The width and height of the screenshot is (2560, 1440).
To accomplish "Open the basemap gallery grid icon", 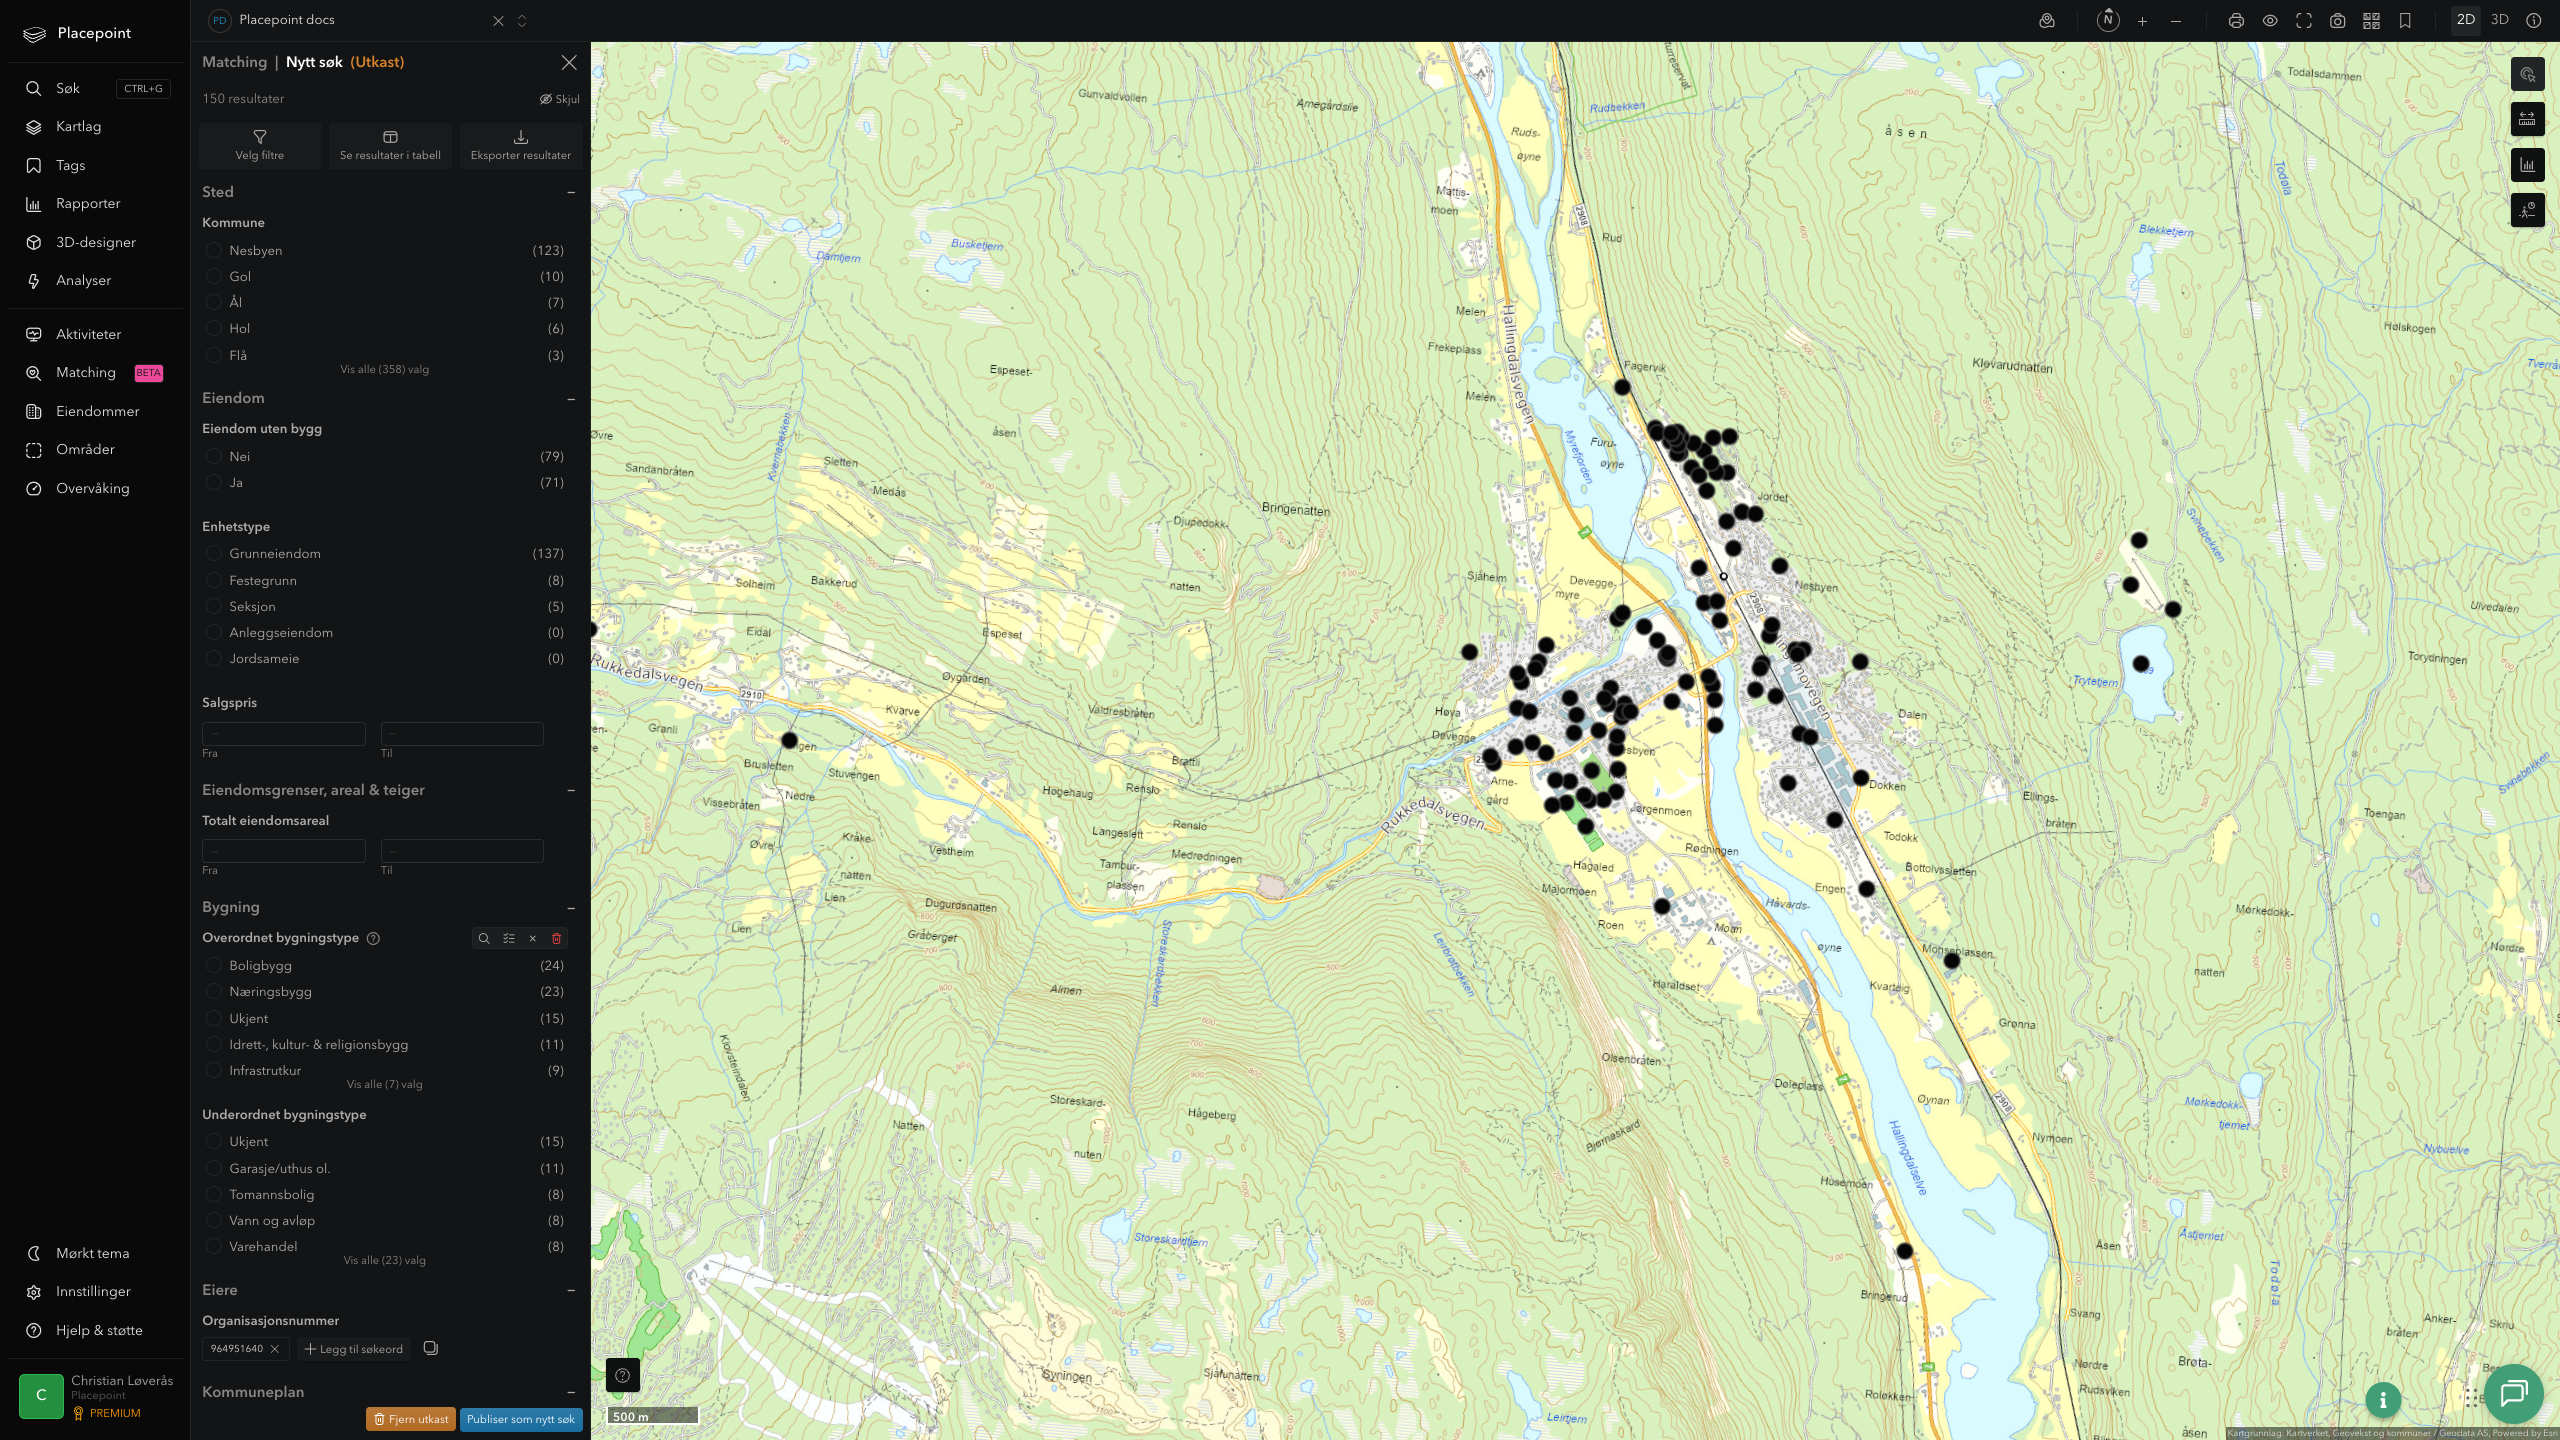I will point(2371,21).
